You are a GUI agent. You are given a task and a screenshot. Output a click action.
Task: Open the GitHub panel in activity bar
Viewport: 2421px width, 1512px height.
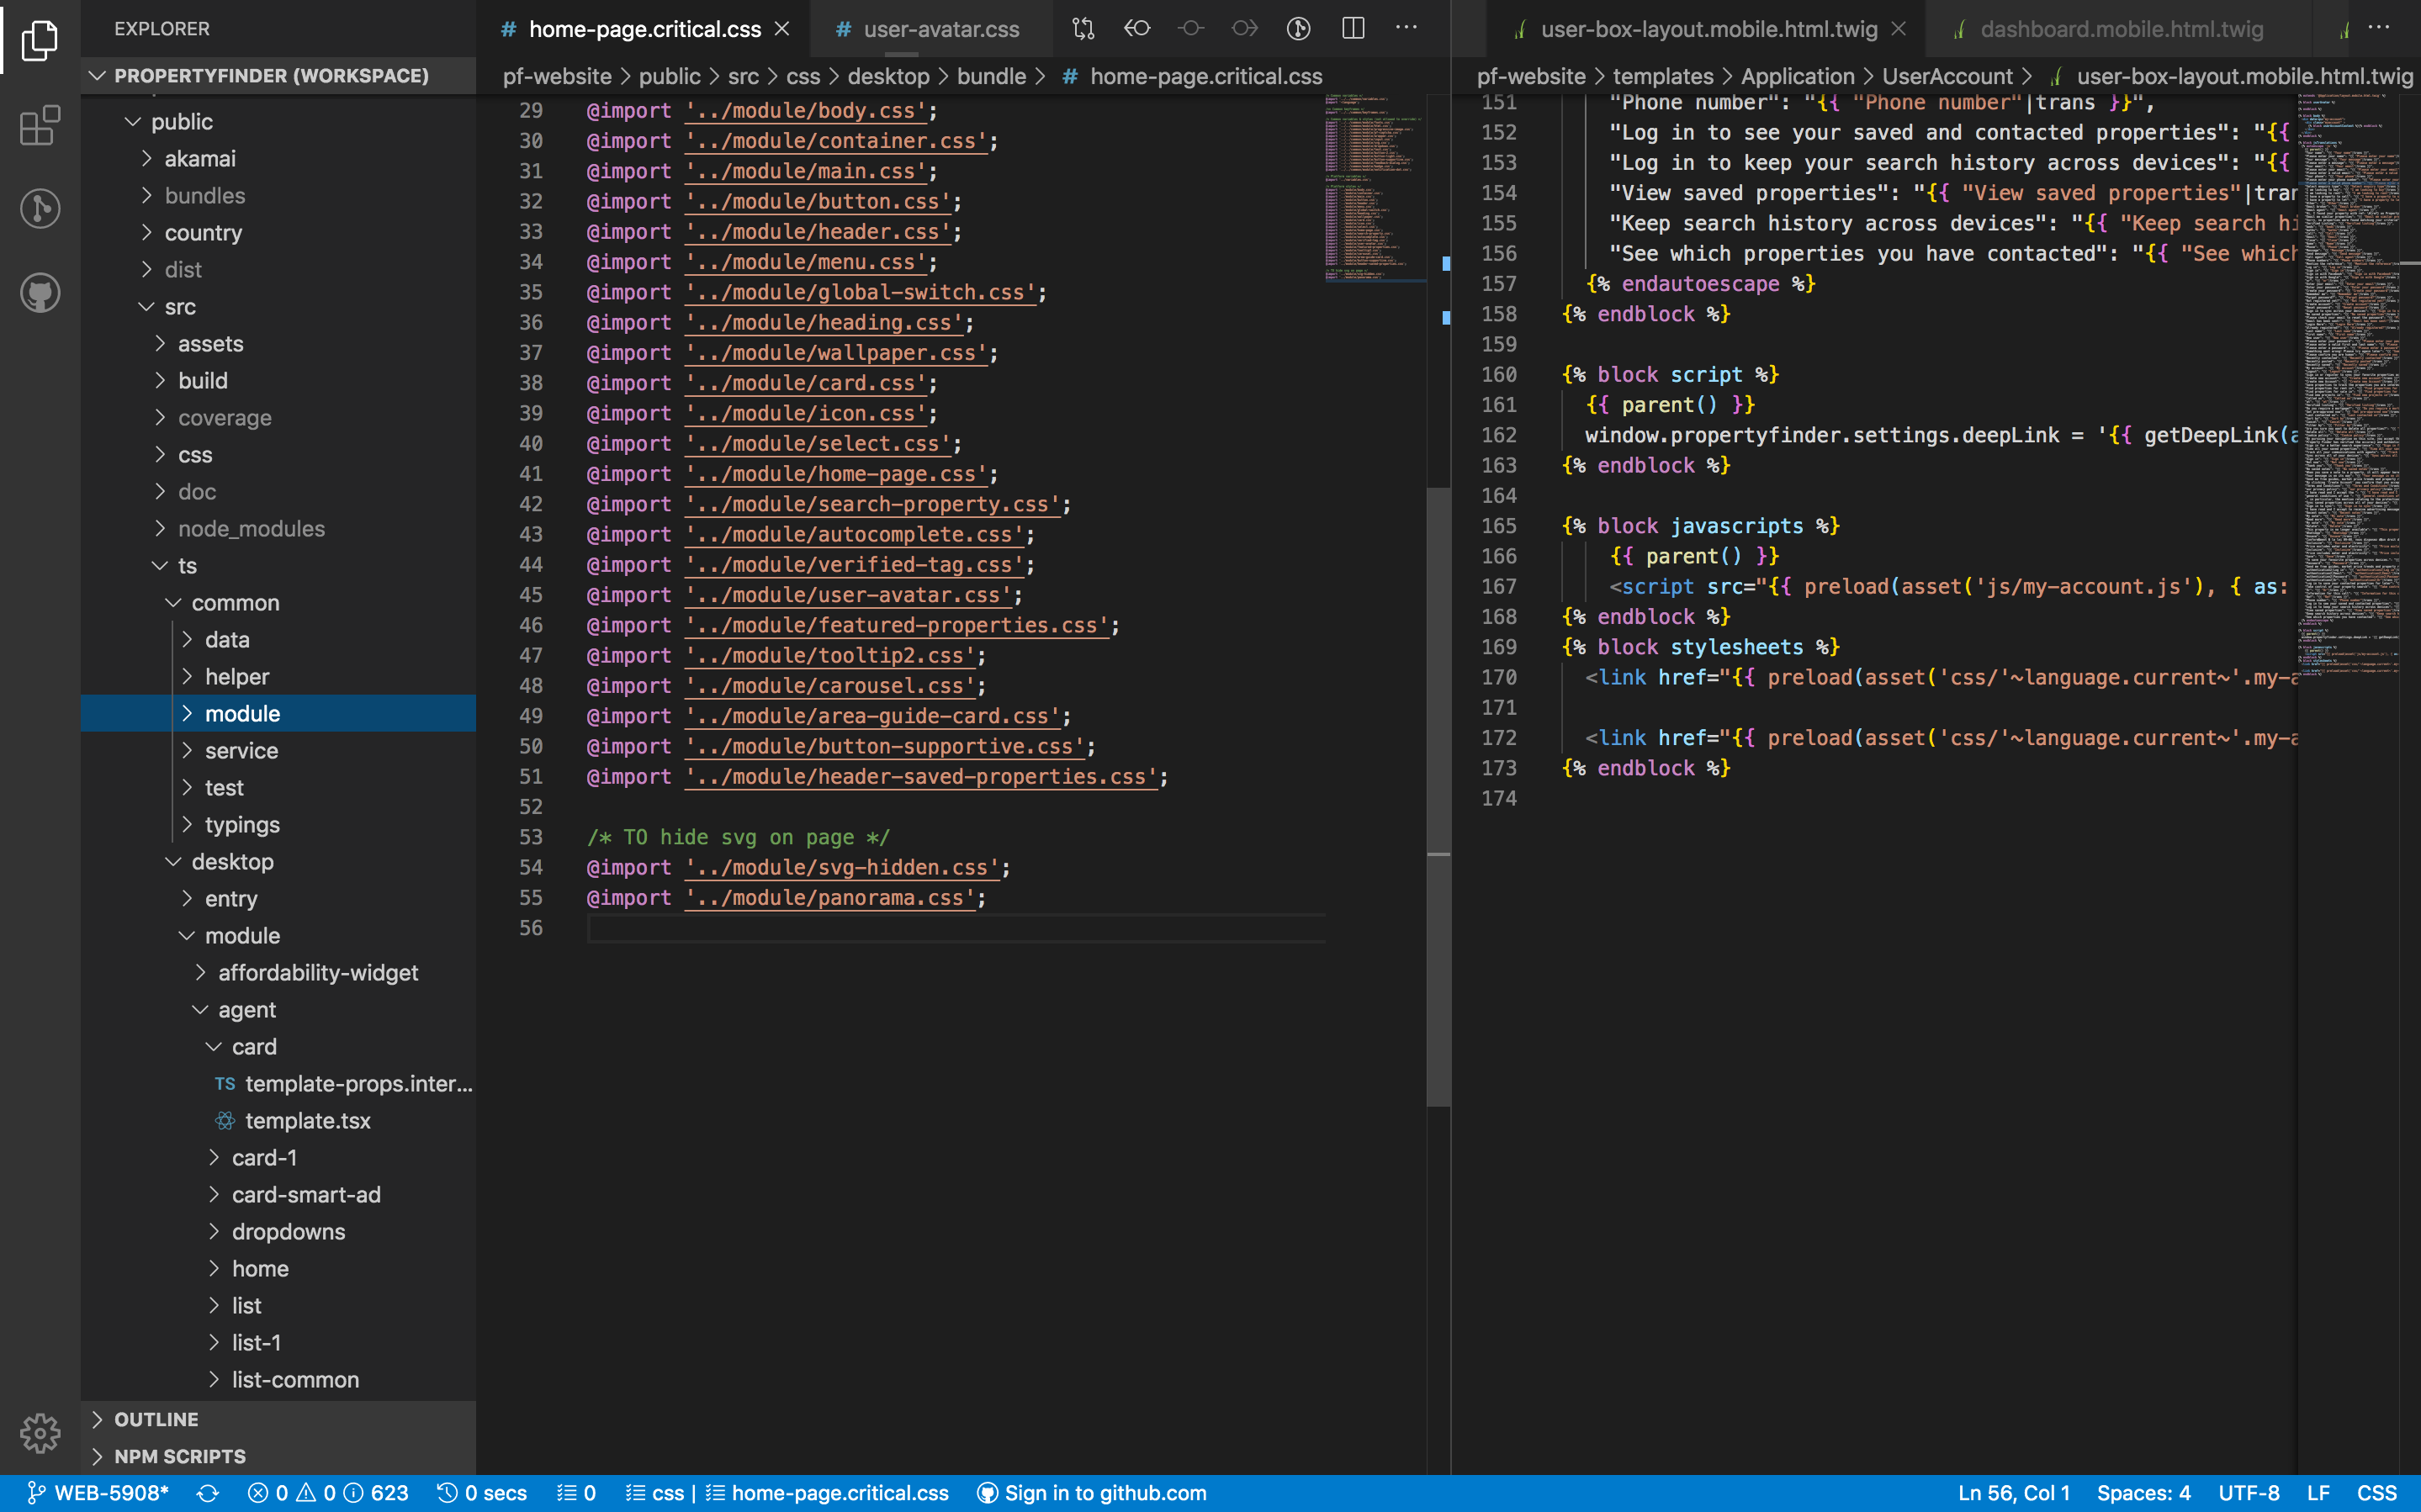(x=40, y=293)
